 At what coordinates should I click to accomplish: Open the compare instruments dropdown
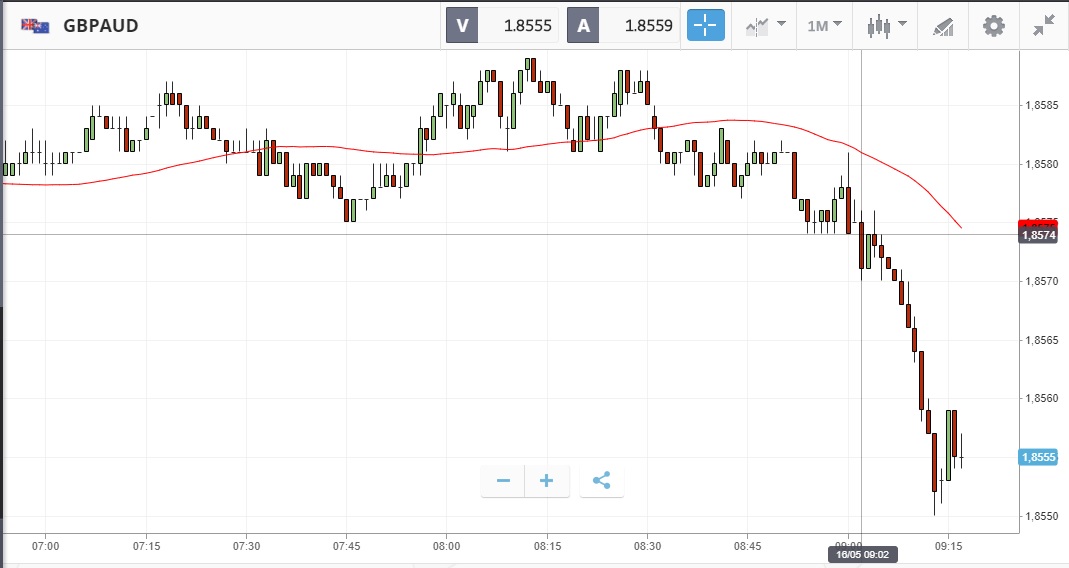pos(764,26)
